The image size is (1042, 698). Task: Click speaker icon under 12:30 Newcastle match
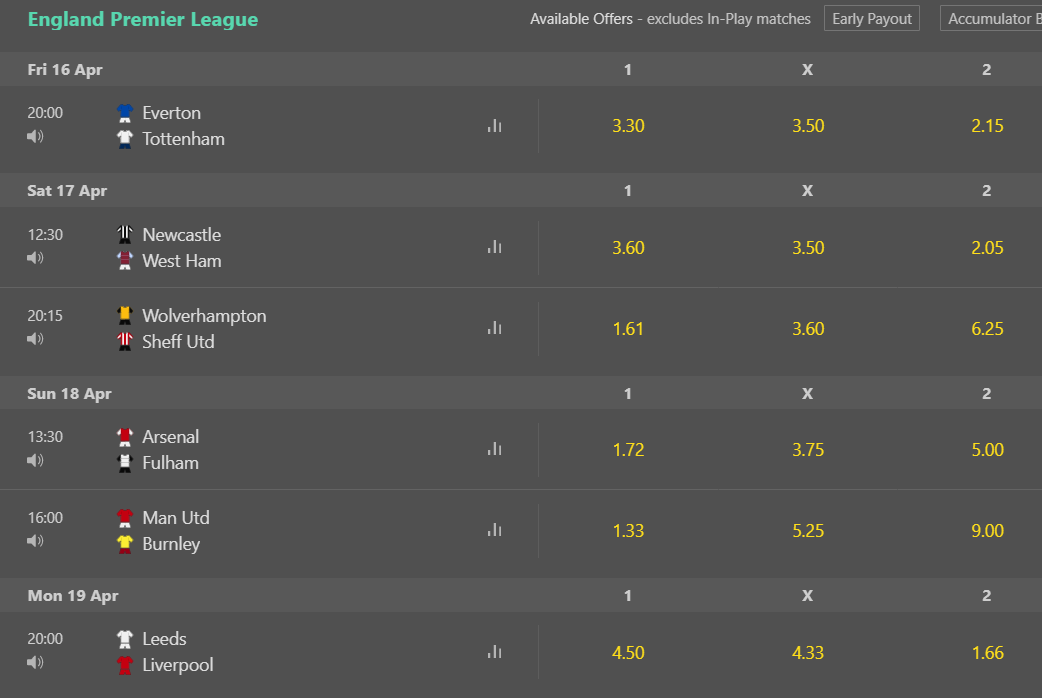[35, 258]
